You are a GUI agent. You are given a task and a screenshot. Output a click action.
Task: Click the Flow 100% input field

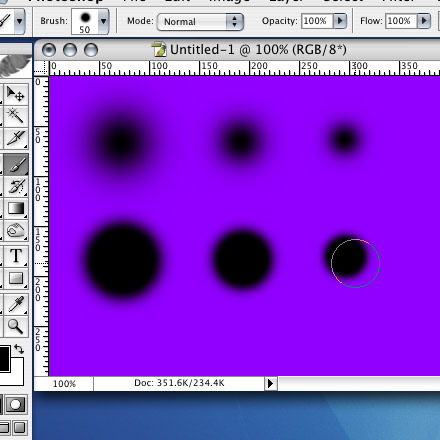401,21
